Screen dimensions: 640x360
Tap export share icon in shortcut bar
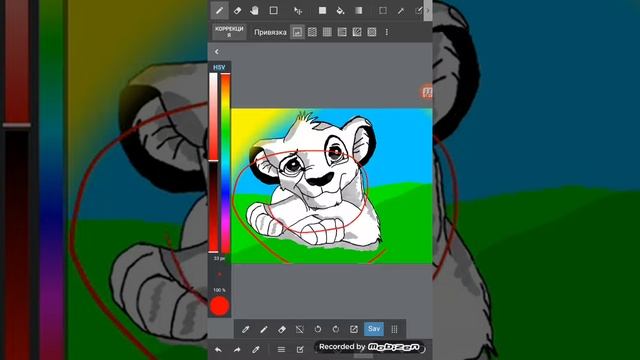353,329
